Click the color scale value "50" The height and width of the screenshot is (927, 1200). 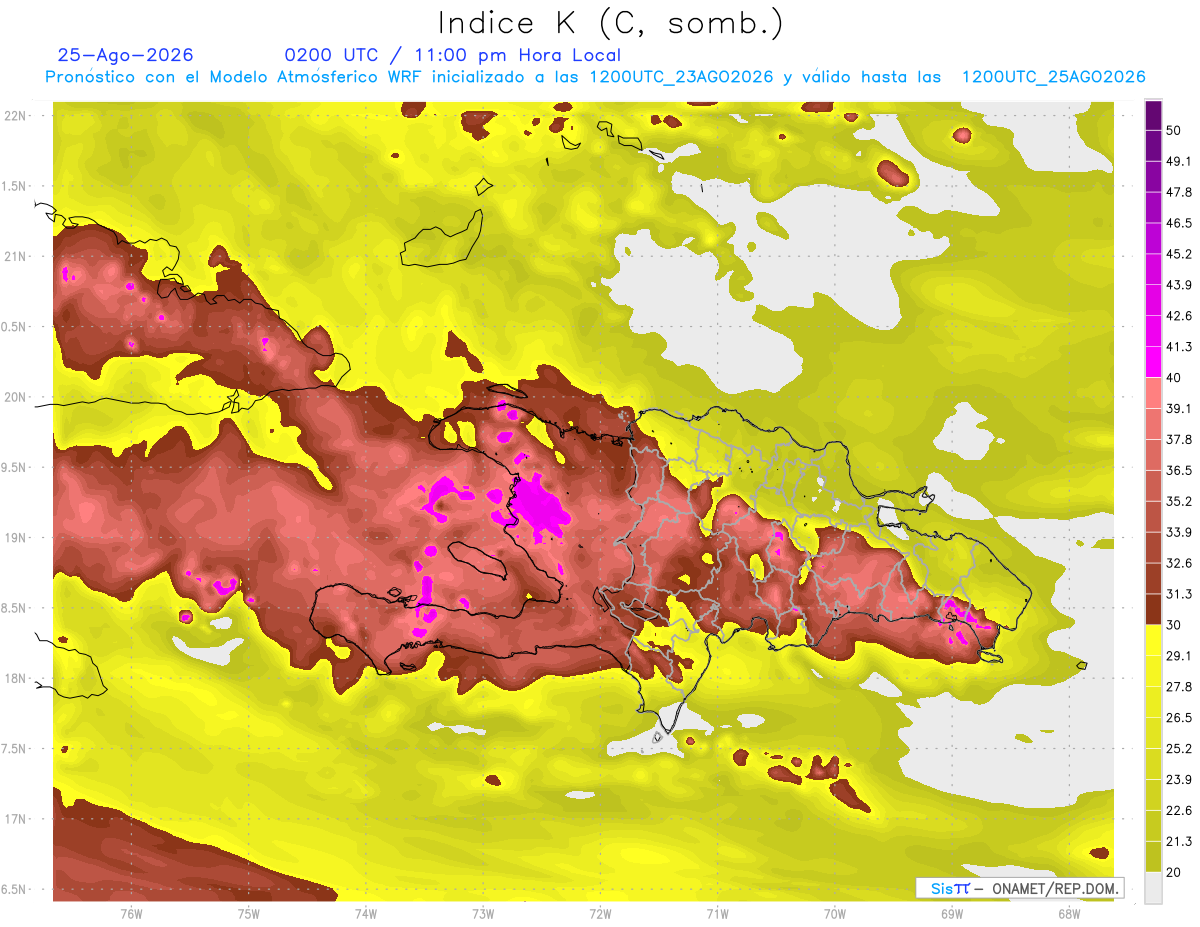(1174, 132)
